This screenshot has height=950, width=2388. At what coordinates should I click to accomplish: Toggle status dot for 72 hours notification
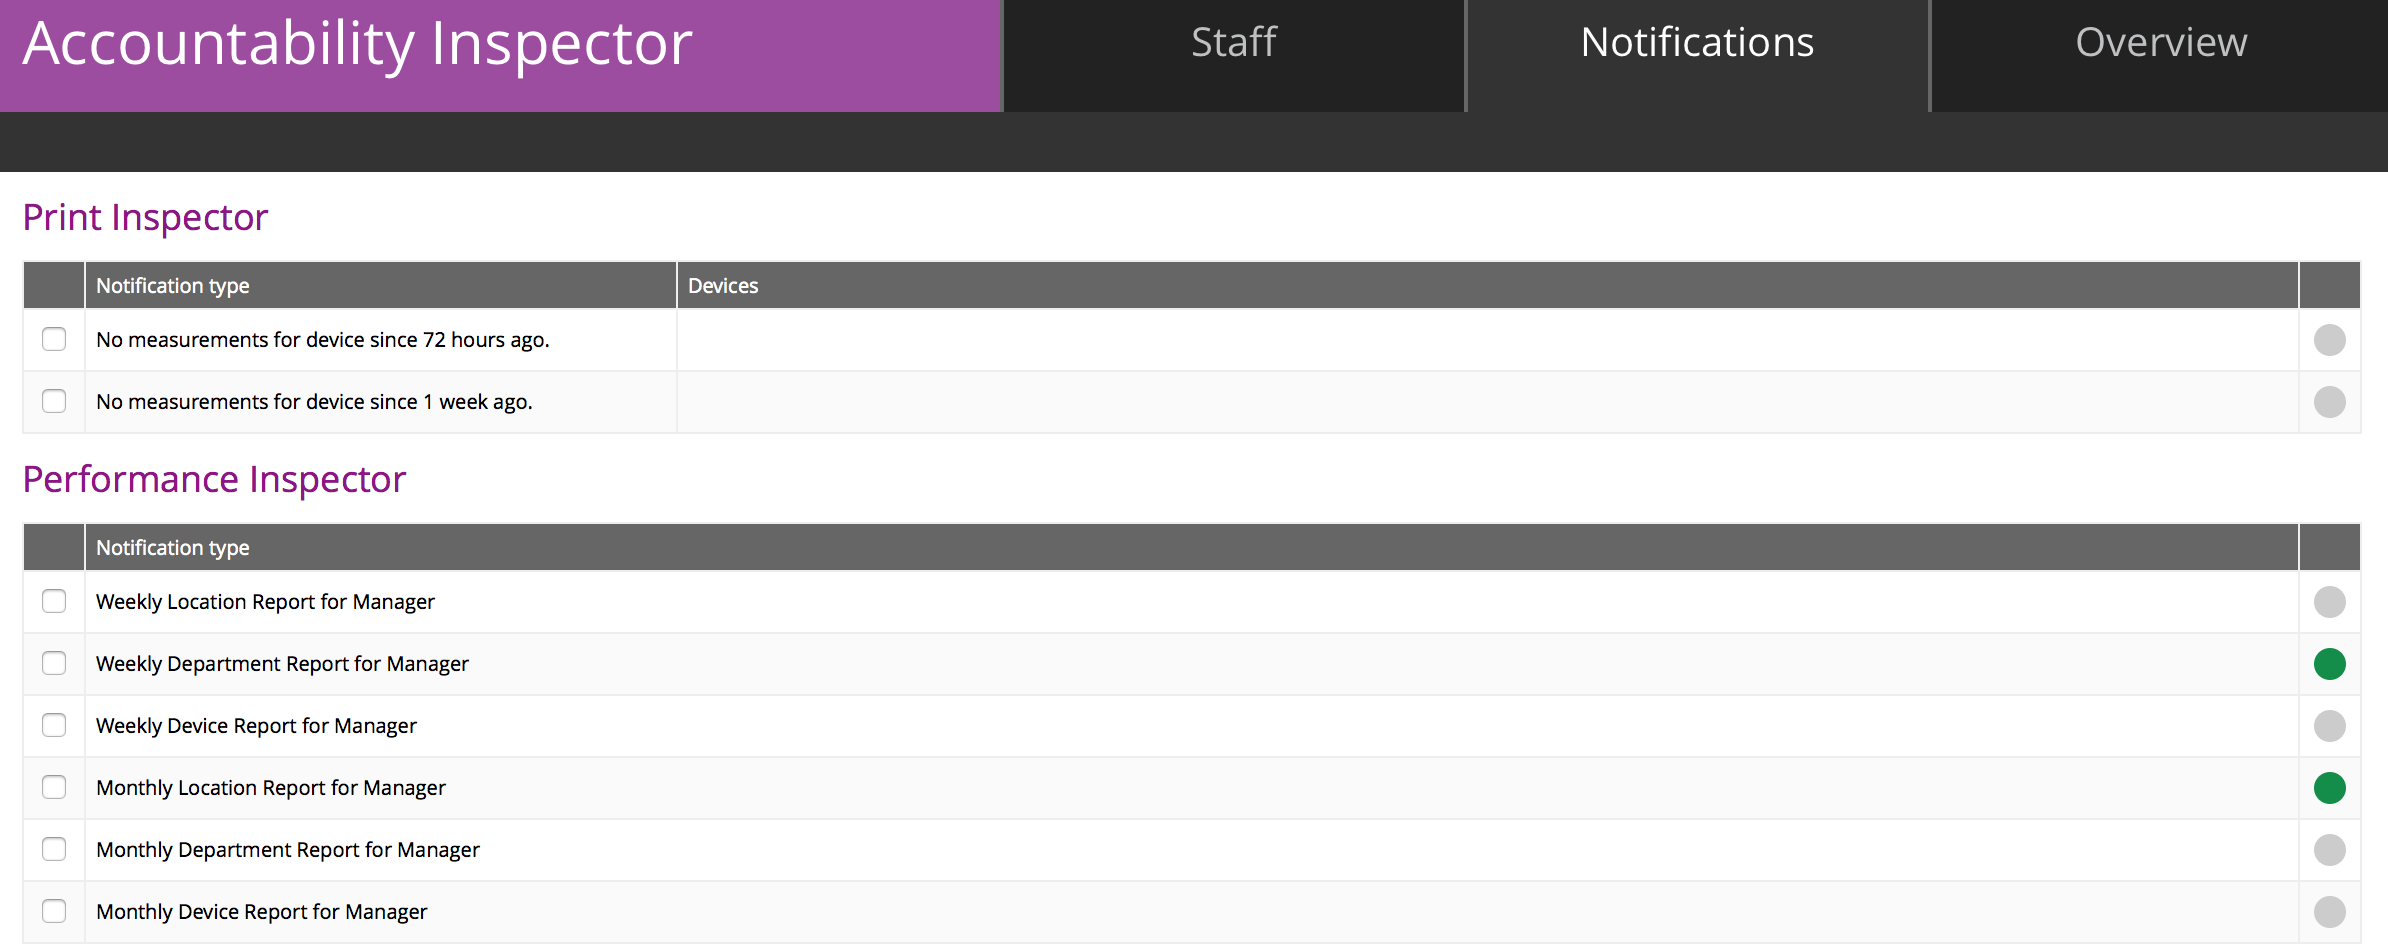pyautogui.click(x=2330, y=340)
